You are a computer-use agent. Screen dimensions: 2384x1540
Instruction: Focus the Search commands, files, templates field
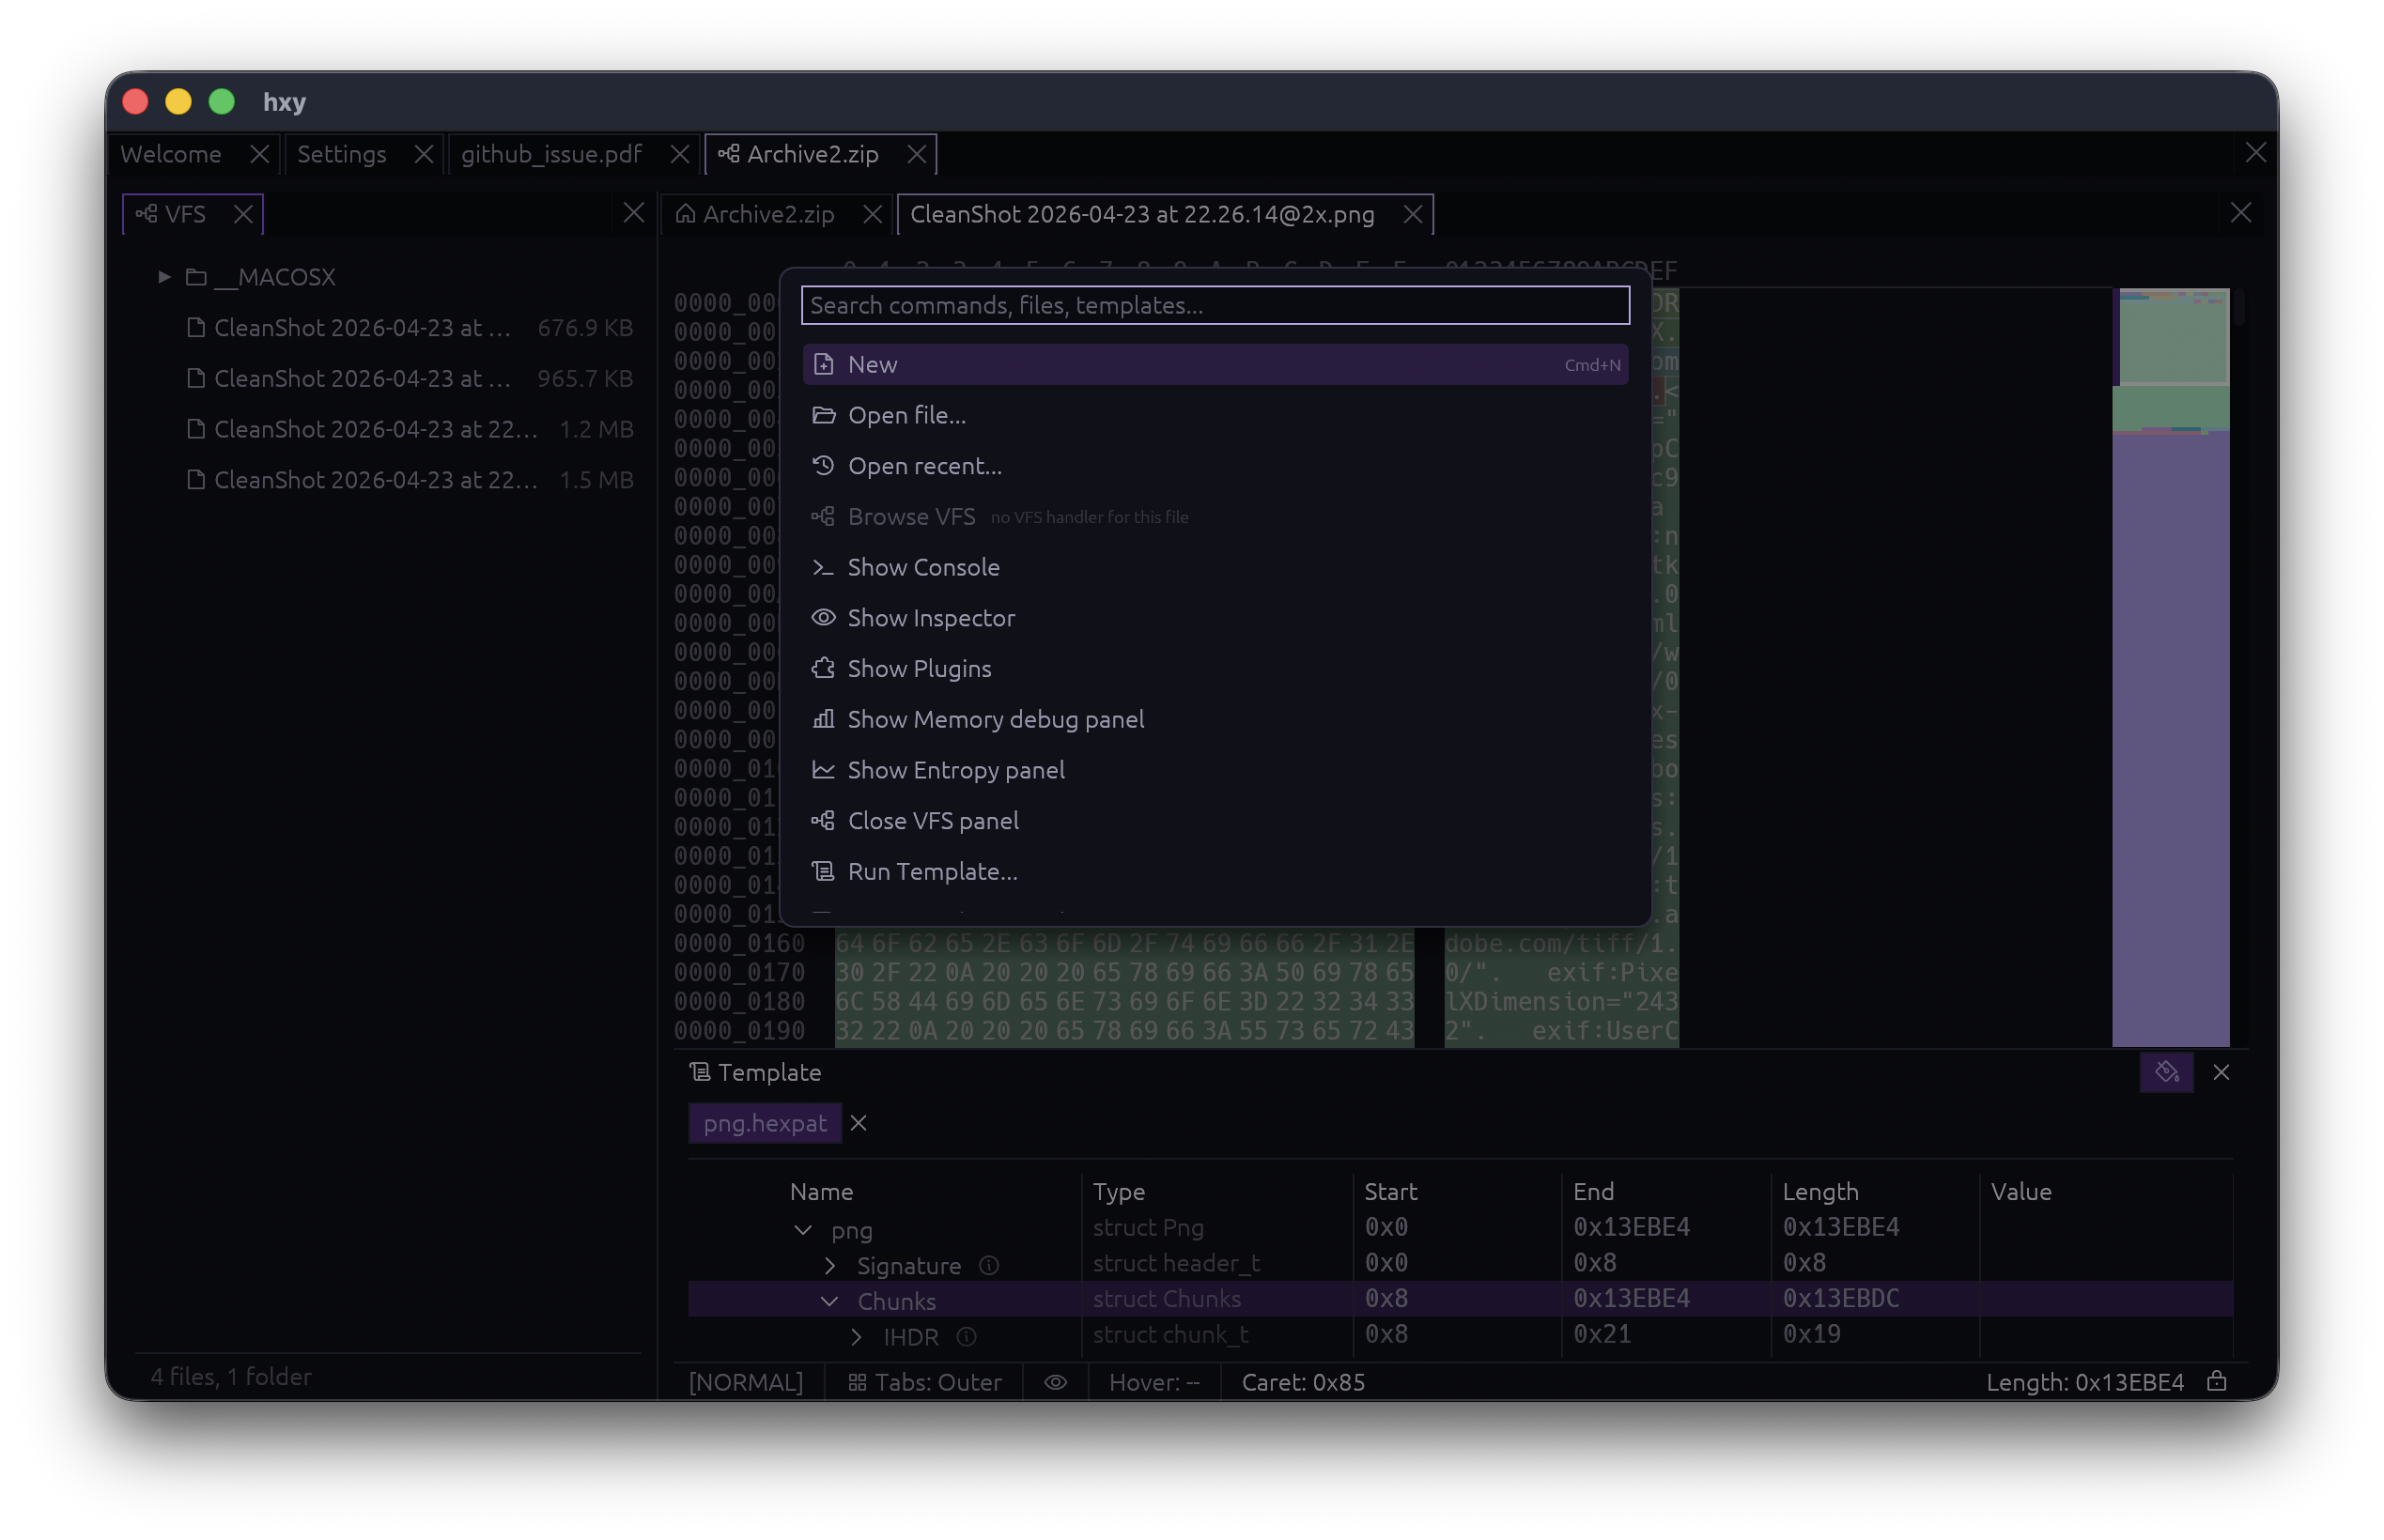pyautogui.click(x=1214, y=305)
